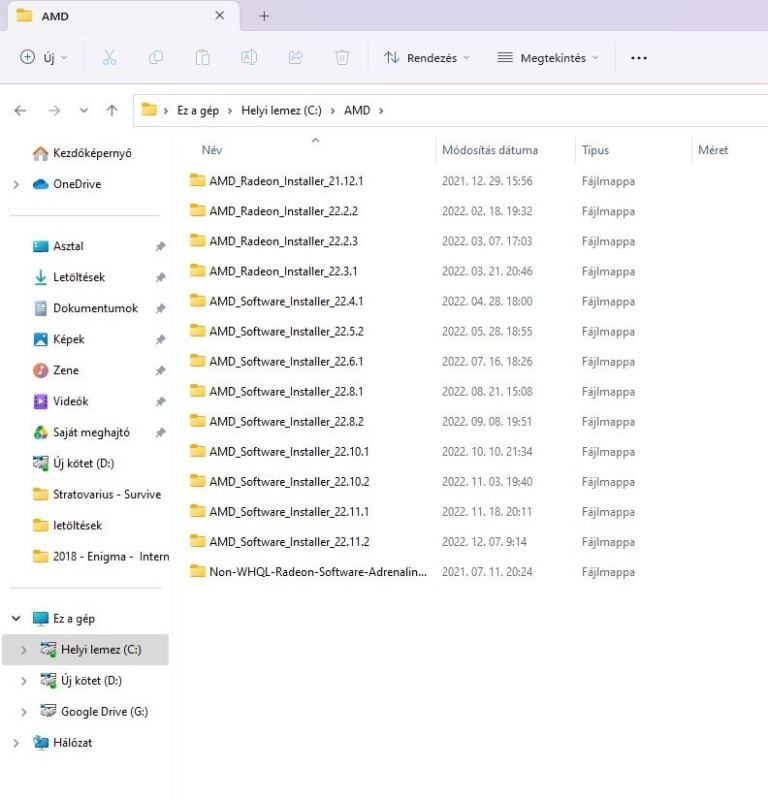Go forward with the right arrow
The height and width of the screenshot is (800, 768).
point(54,110)
